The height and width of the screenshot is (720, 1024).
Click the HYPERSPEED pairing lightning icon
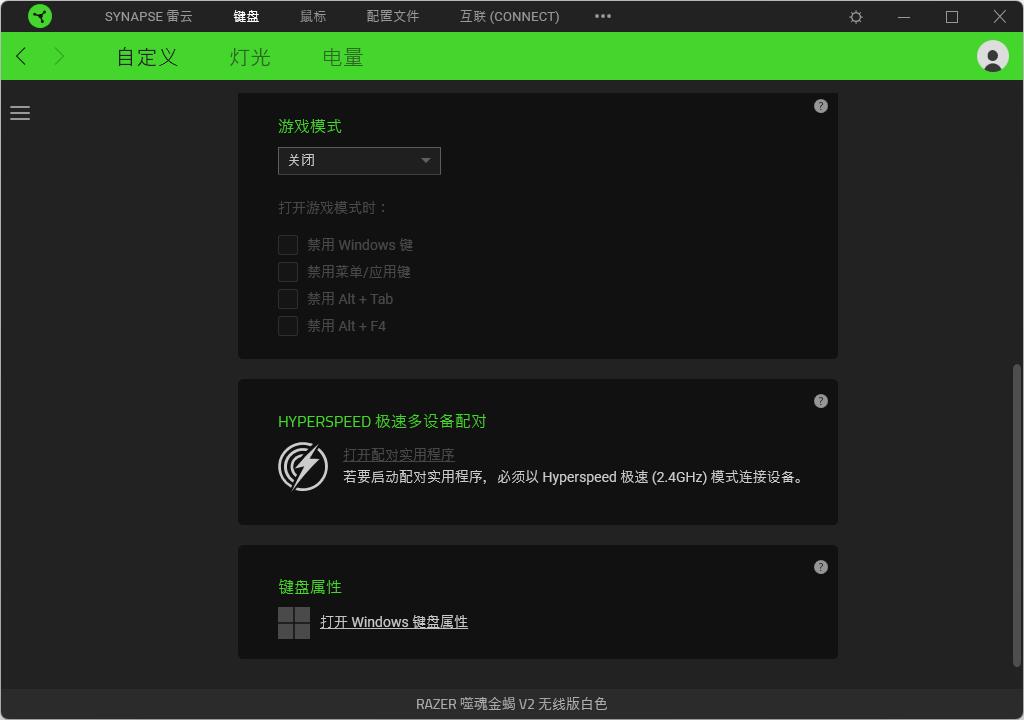point(302,466)
